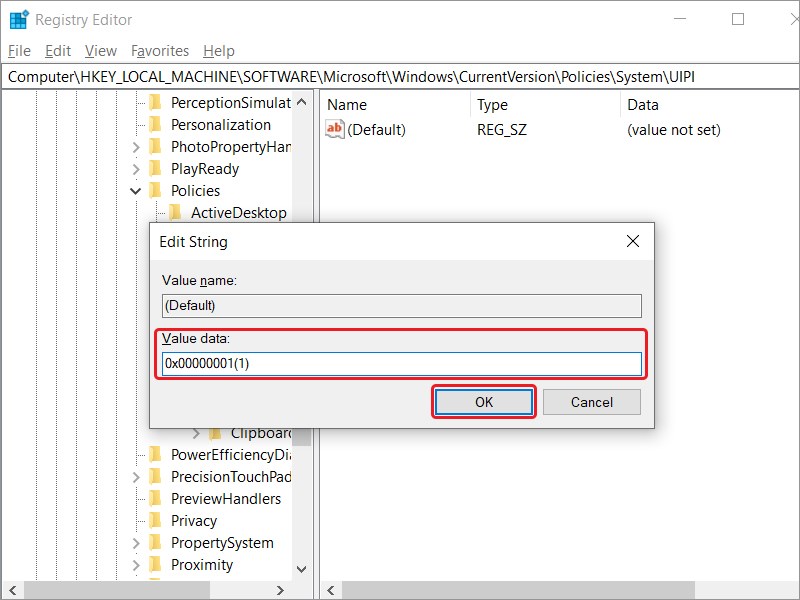This screenshot has width=800, height=600.
Task: Click OK in Edit String dialog
Action: [484, 402]
